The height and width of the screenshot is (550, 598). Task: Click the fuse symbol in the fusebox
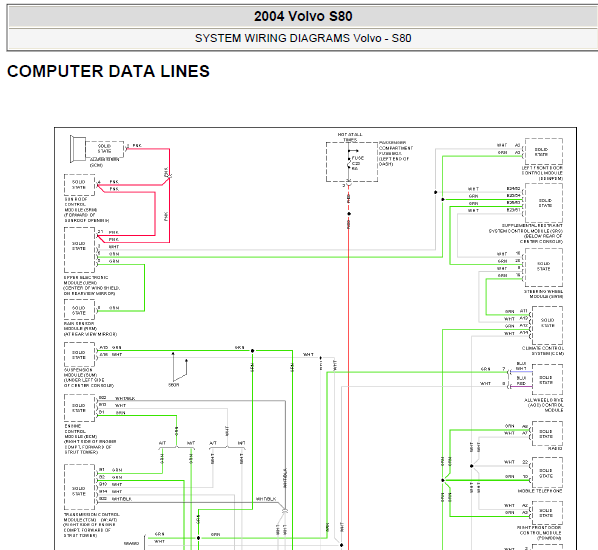point(349,163)
